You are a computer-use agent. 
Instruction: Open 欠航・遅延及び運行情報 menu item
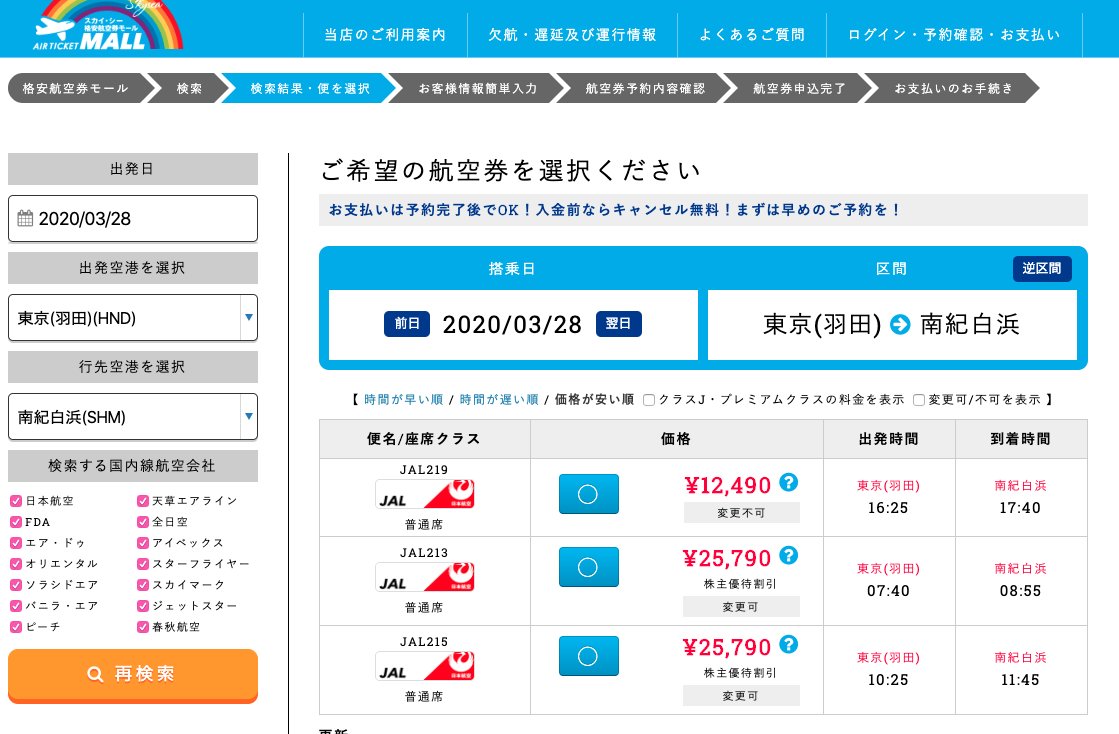[x=572, y=34]
